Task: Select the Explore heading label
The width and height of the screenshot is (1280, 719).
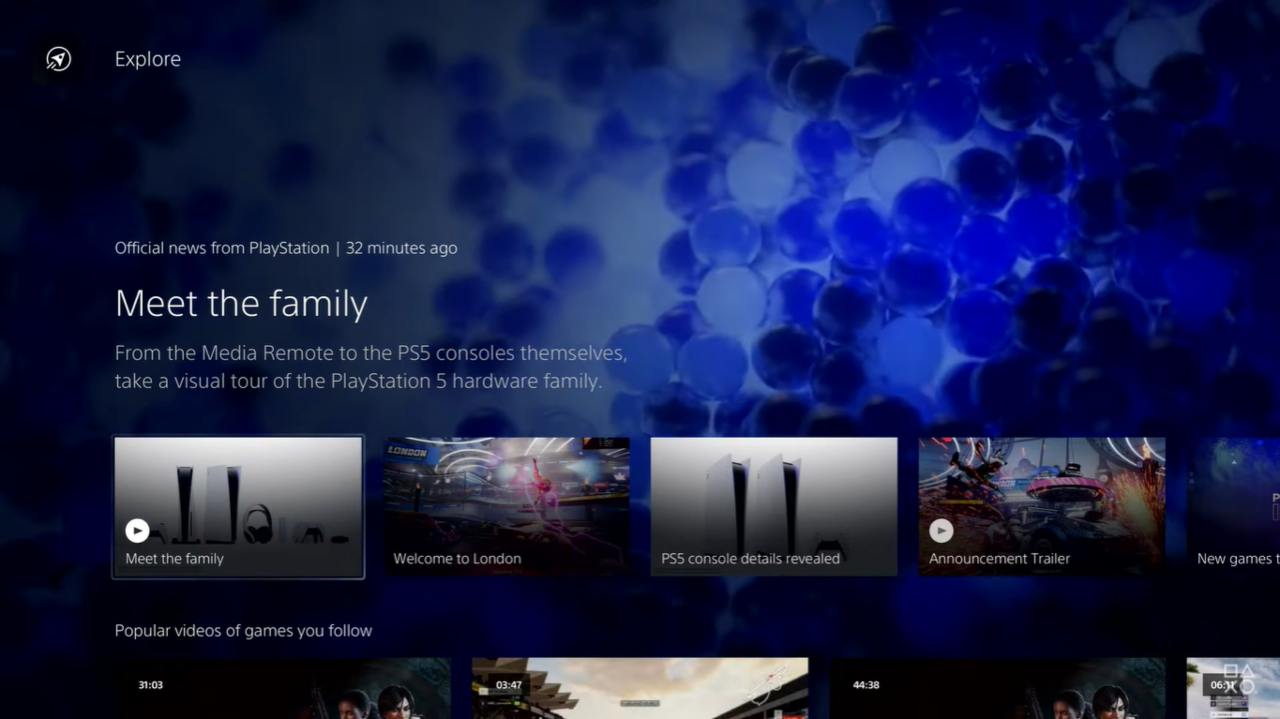Action: [148, 59]
